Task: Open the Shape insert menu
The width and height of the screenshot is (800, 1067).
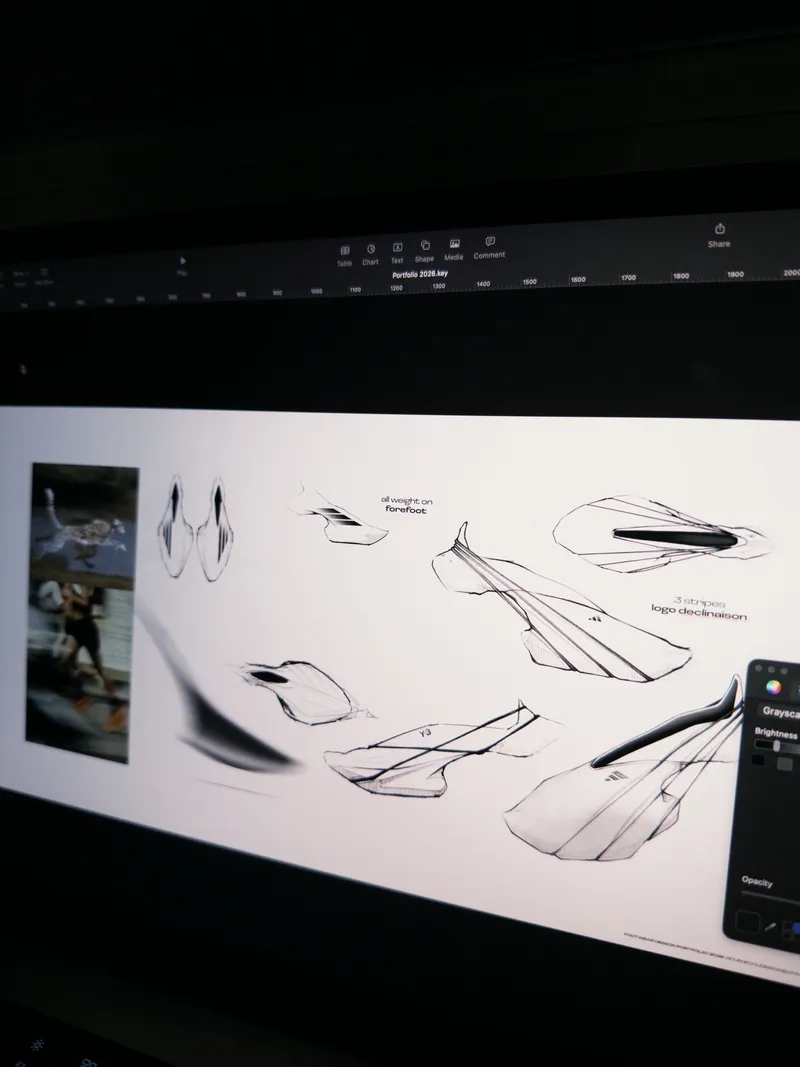Action: pos(424,251)
